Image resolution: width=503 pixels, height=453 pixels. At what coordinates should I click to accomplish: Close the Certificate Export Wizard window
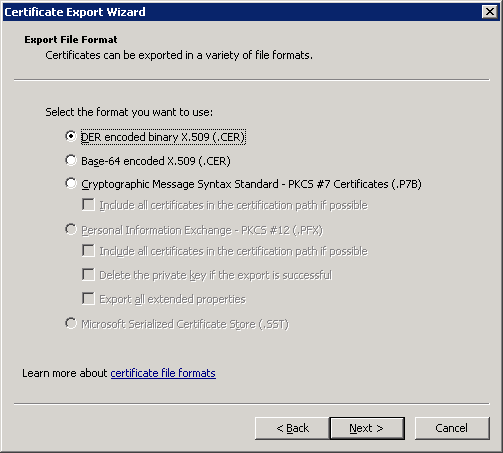point(490,12)
